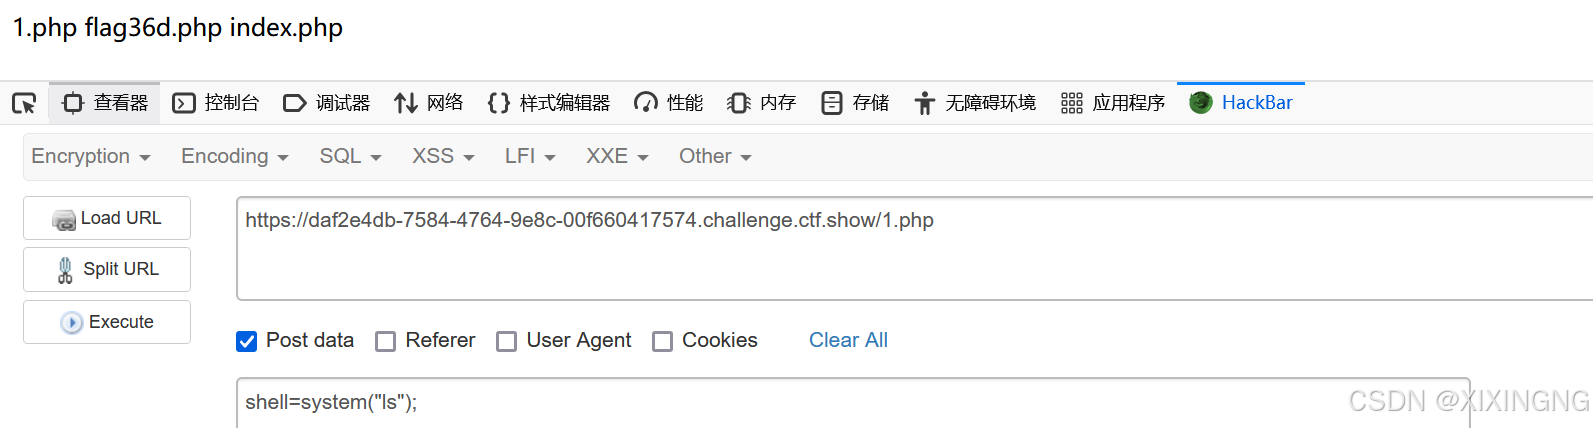Open the Storage (存储) panel
The width and height of the screenshot is (1593, 428).
click(855, 103)
